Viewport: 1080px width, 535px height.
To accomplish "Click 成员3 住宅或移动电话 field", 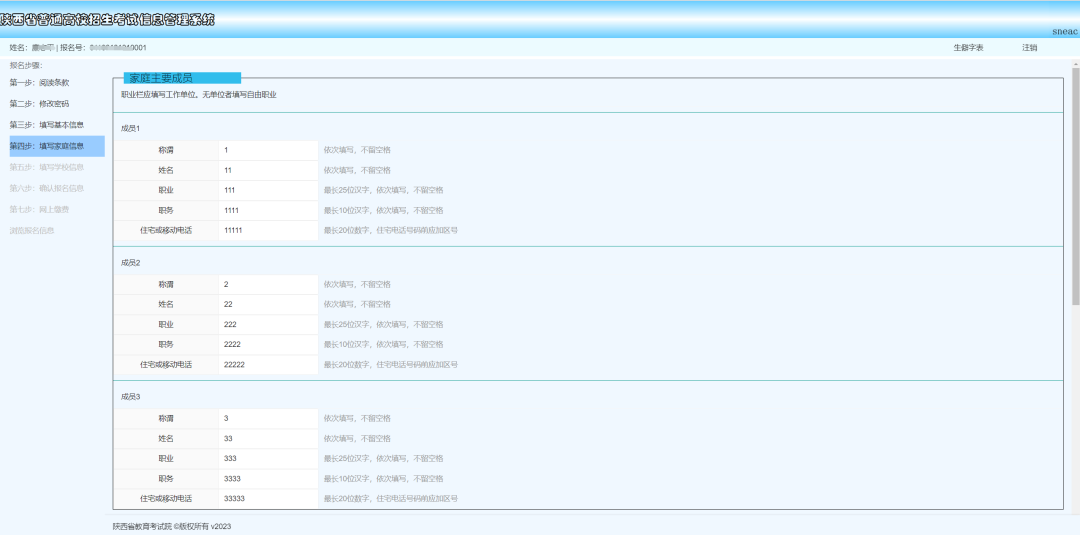I will 268,499.
